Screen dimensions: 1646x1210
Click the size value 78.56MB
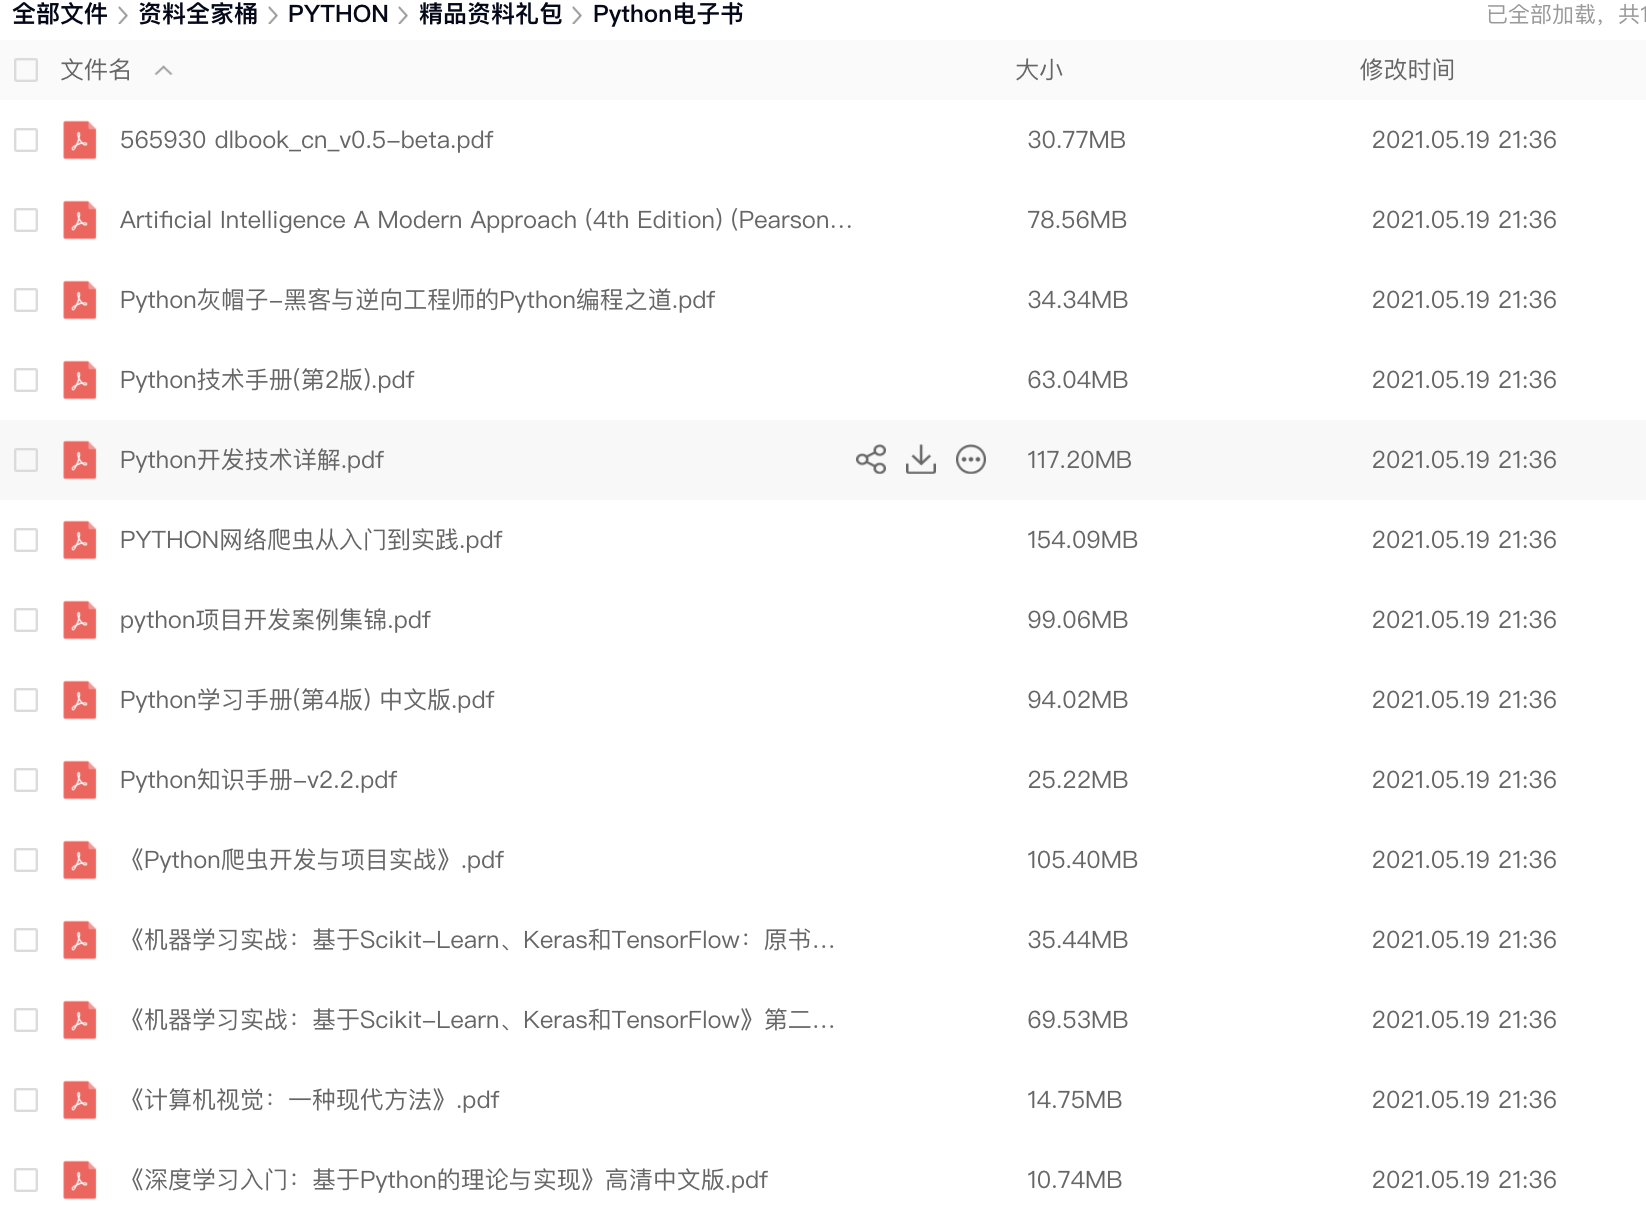pyautogui.click(x=1077, y=220)
